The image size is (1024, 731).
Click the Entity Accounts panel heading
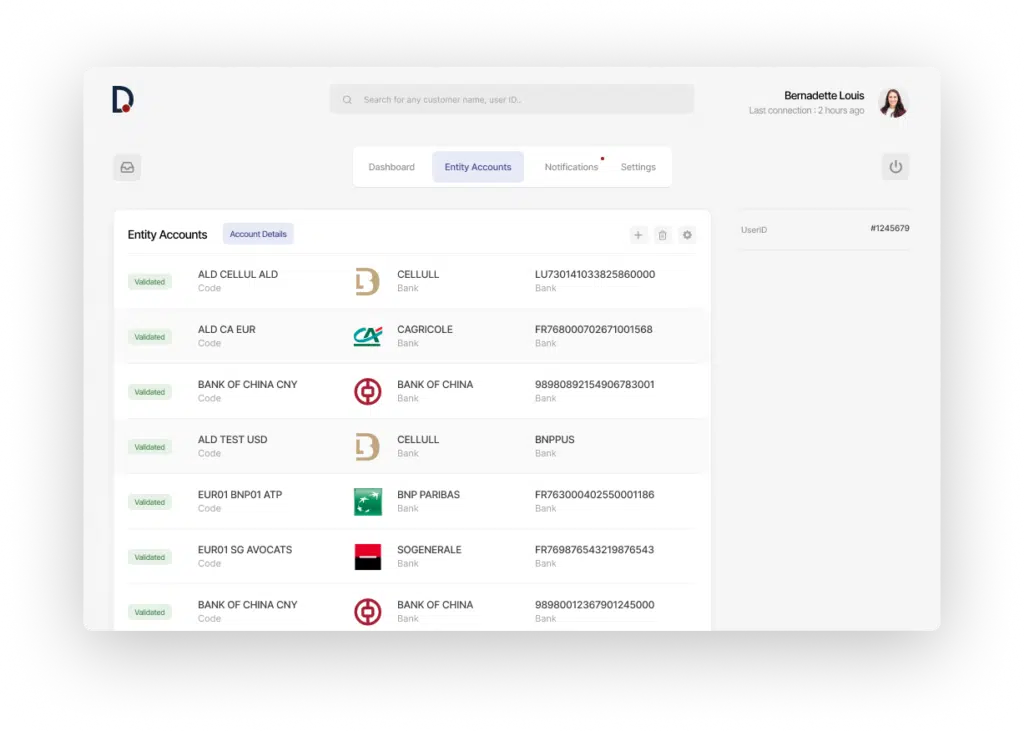click(167, 235)
